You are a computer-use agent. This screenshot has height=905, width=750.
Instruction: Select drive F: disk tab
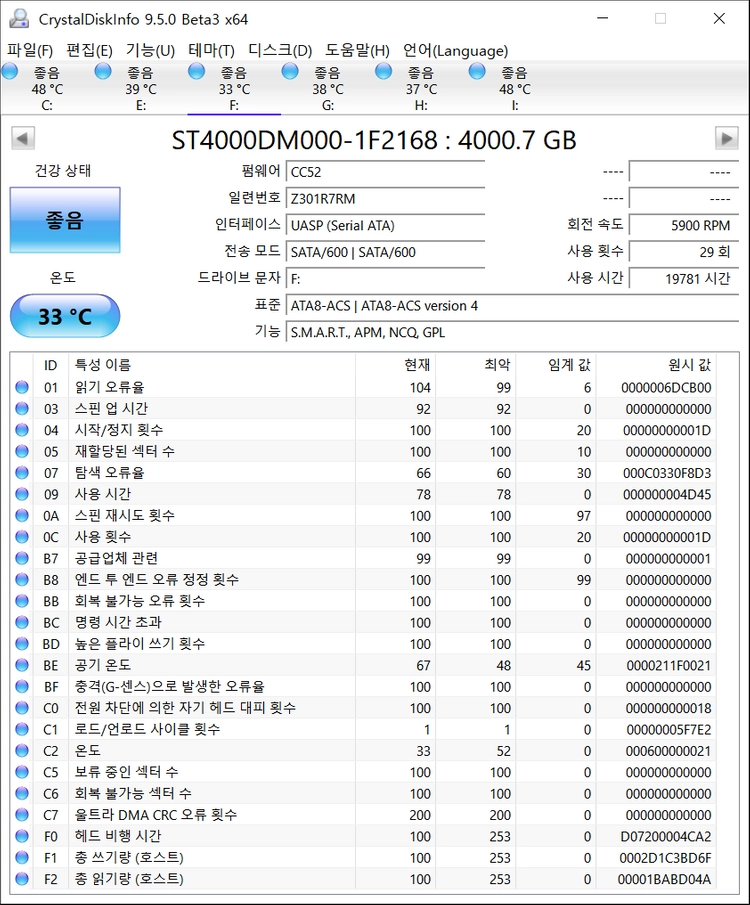(x=234, y=88)
